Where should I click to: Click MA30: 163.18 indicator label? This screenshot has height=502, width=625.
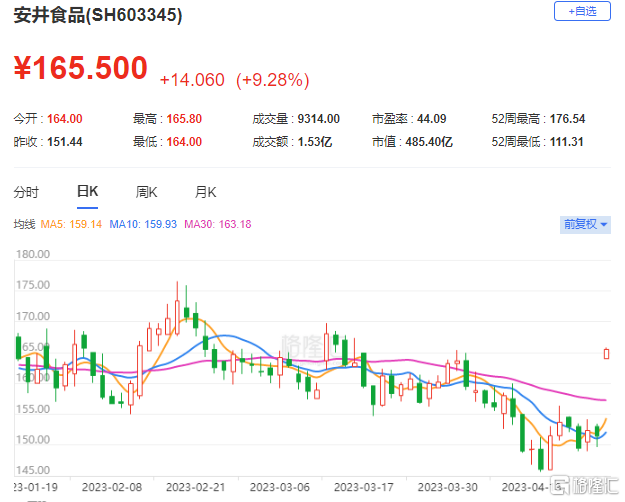(x=218, y=224)
